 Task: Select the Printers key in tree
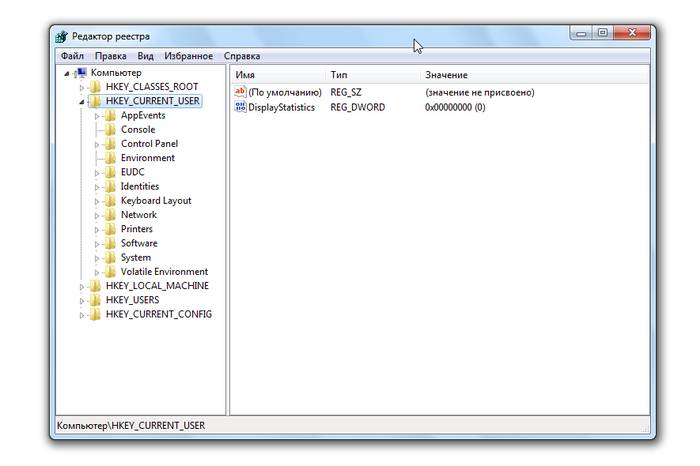[139, 229]
